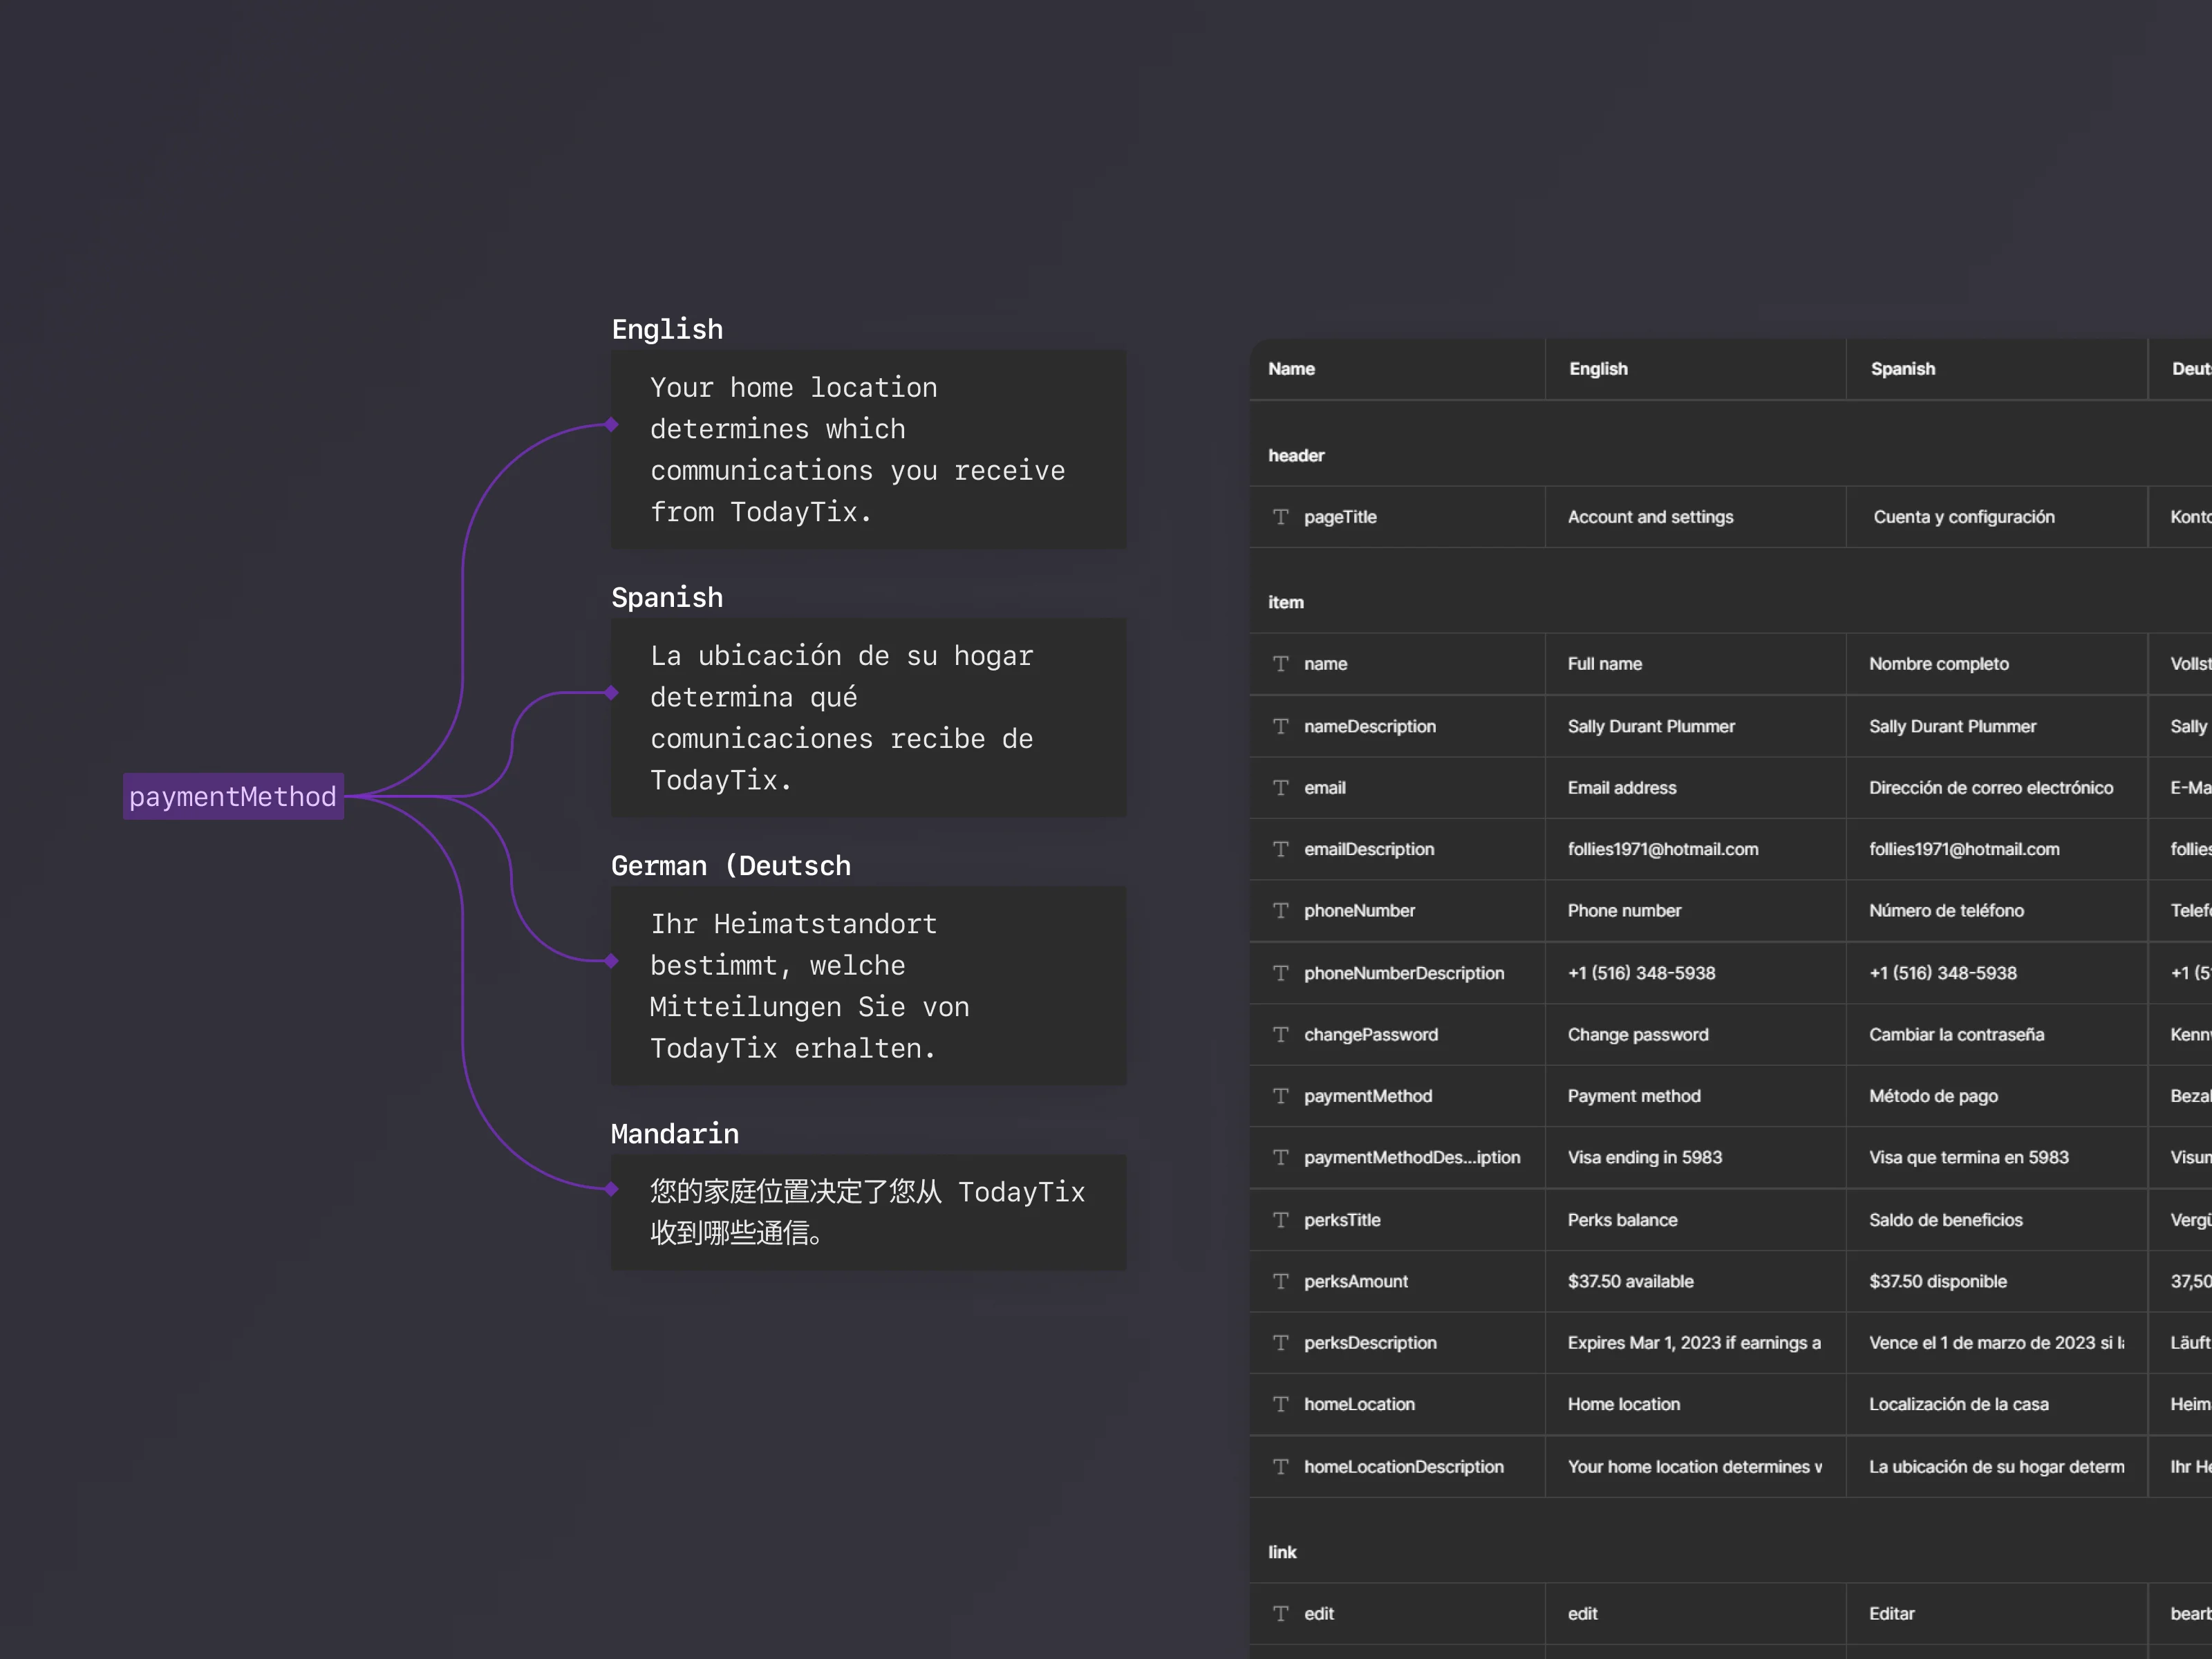Edit the Mandarin translation text box
Viewport: 2212px width, 1659px height.
point(868,1213)
